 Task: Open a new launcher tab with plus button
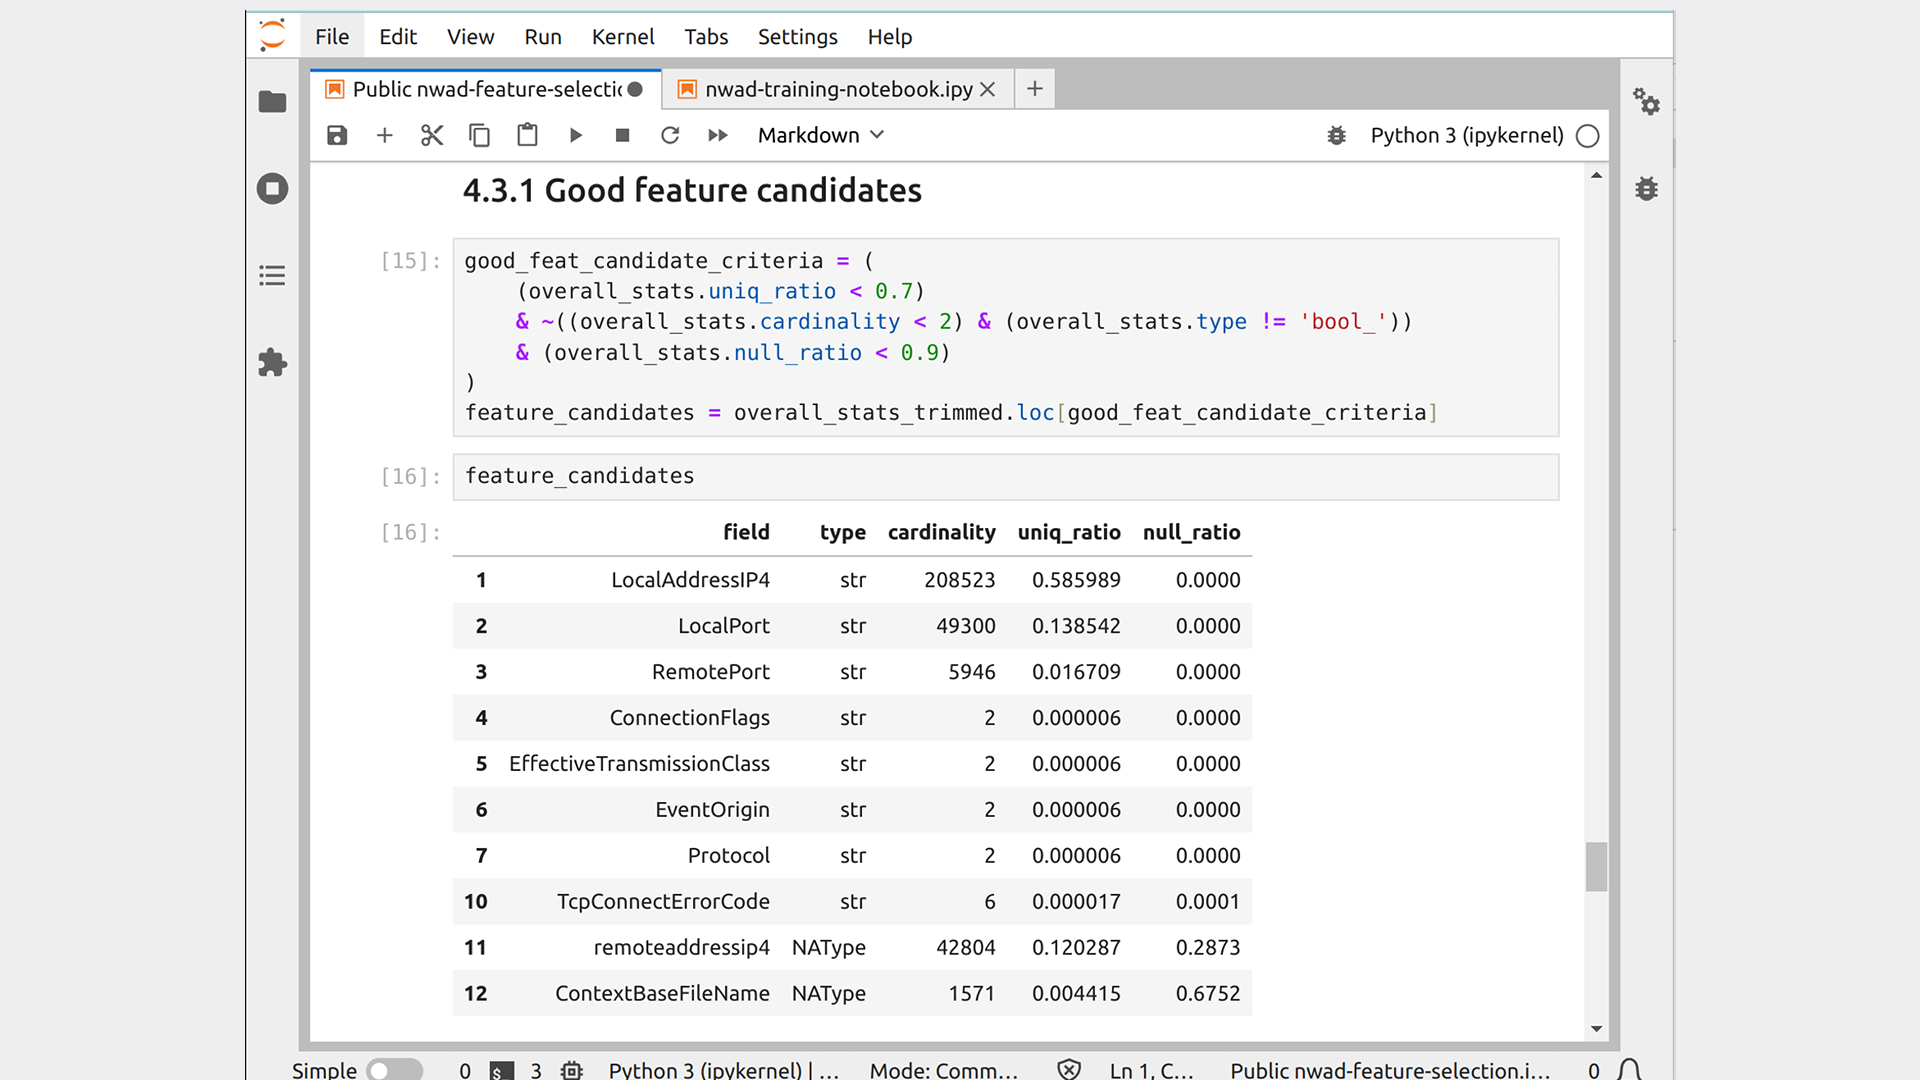pos(1034,89)
